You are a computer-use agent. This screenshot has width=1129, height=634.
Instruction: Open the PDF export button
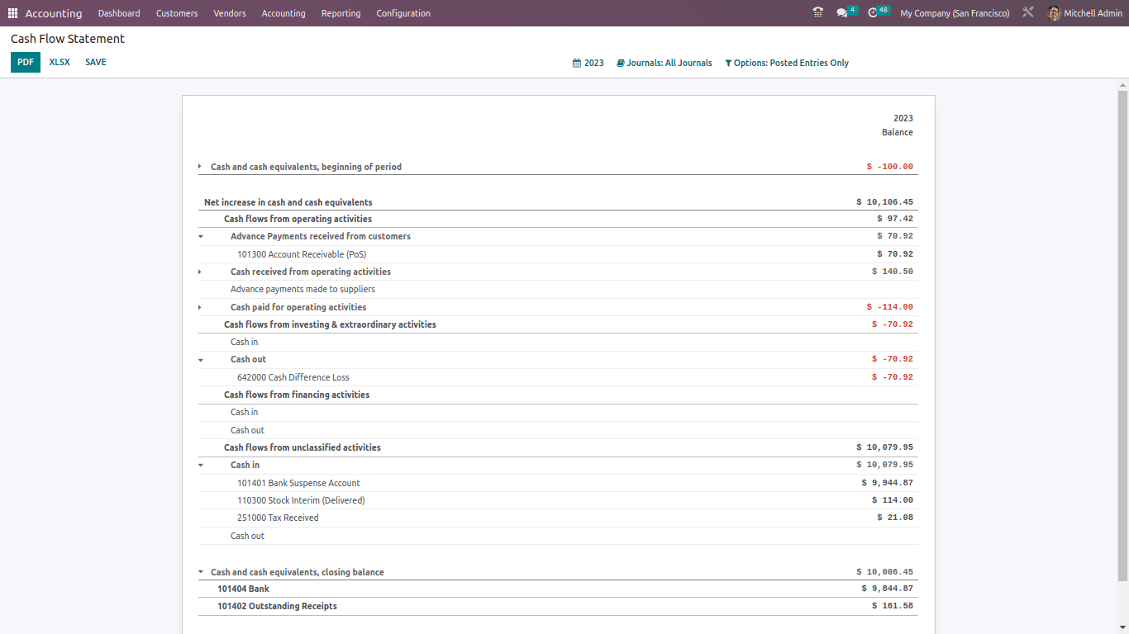click(x=24, y=62)
